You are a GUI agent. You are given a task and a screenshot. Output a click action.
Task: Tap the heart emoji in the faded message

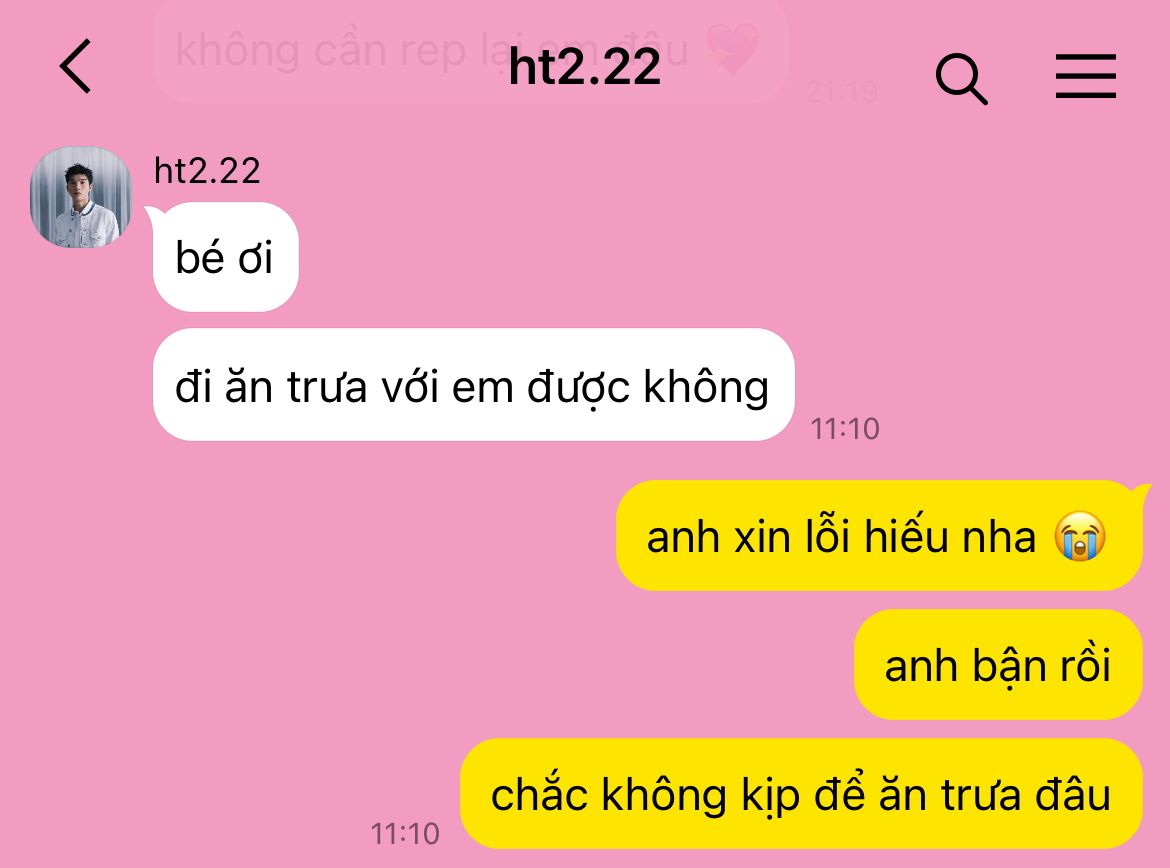(x=733, y=49)
